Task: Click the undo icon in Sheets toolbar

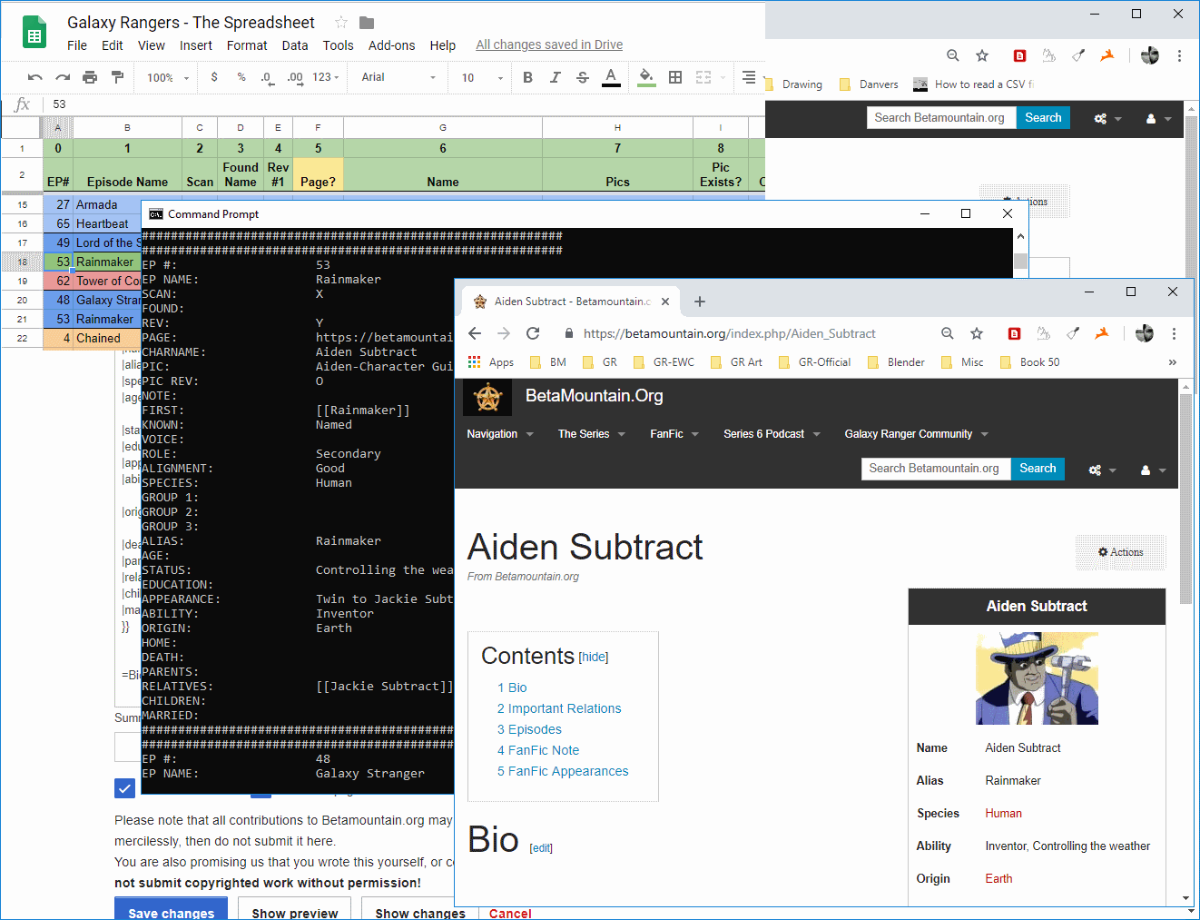Action: pos(36,77)
